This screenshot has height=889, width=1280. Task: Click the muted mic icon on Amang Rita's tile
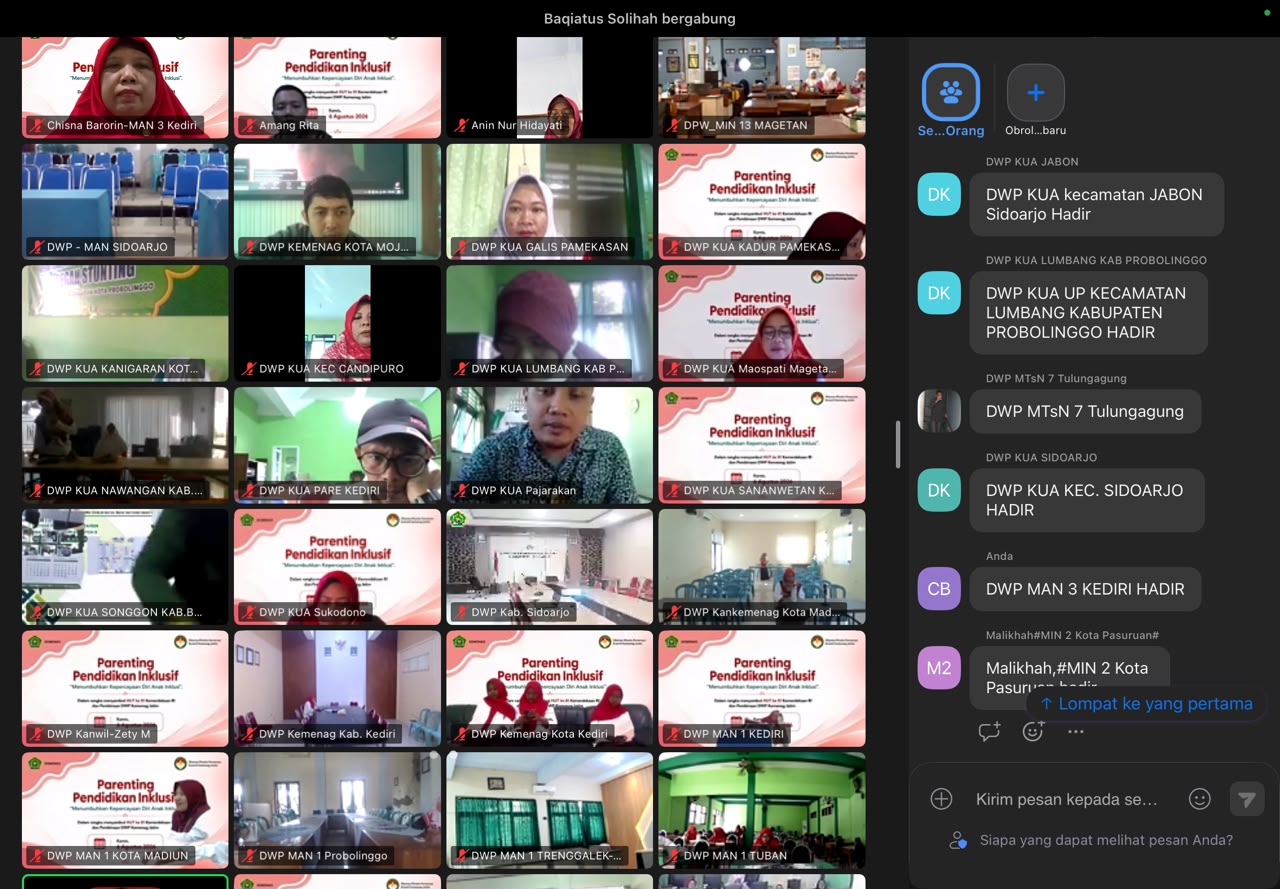[x=248, y=126]
